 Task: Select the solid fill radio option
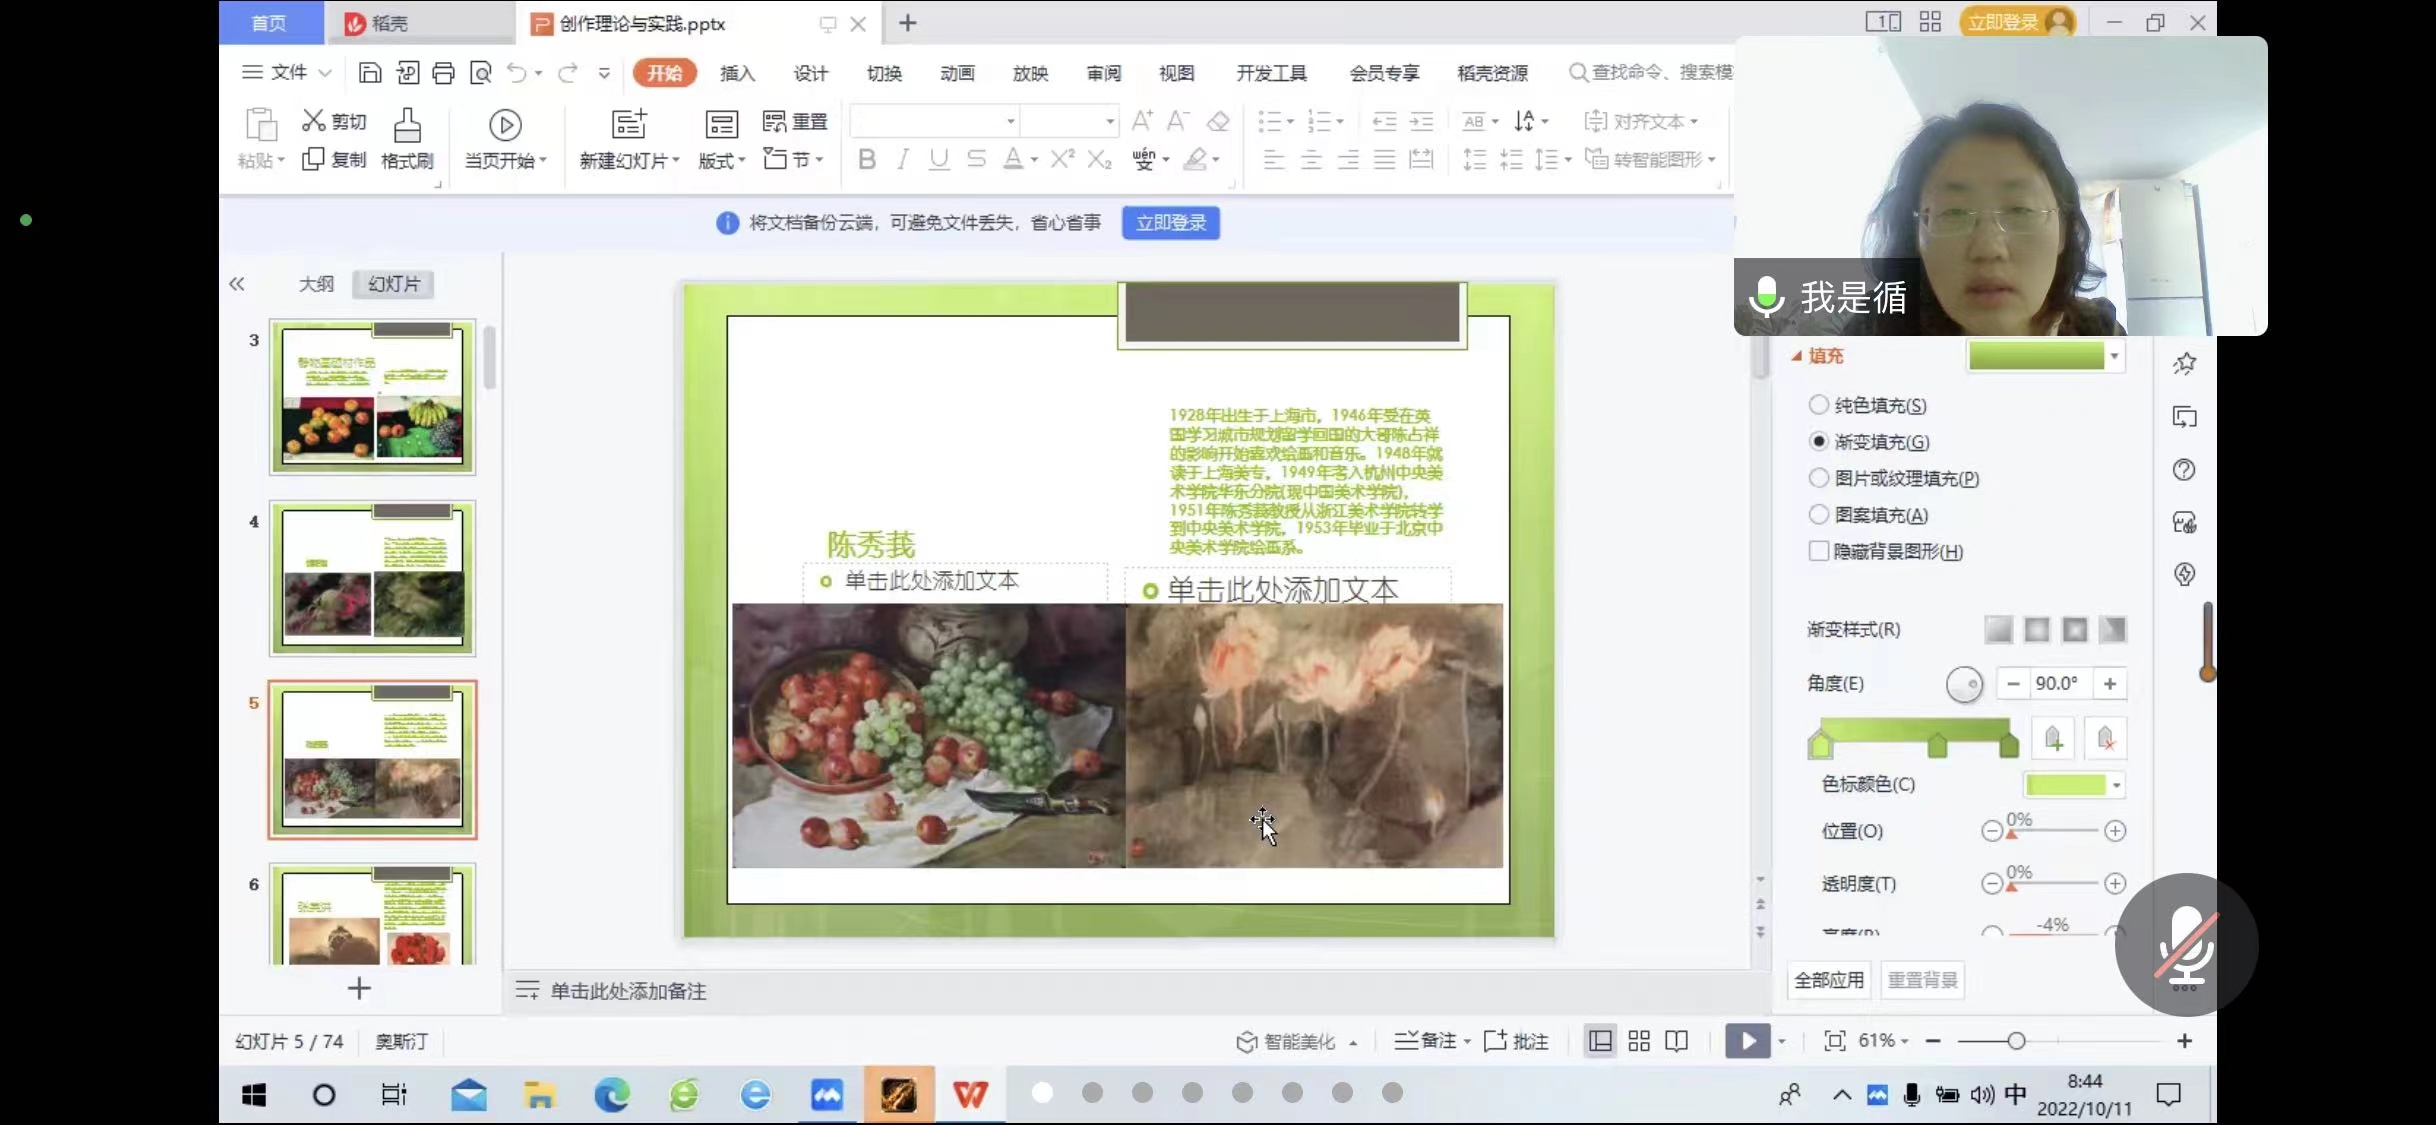point(1819,405)
